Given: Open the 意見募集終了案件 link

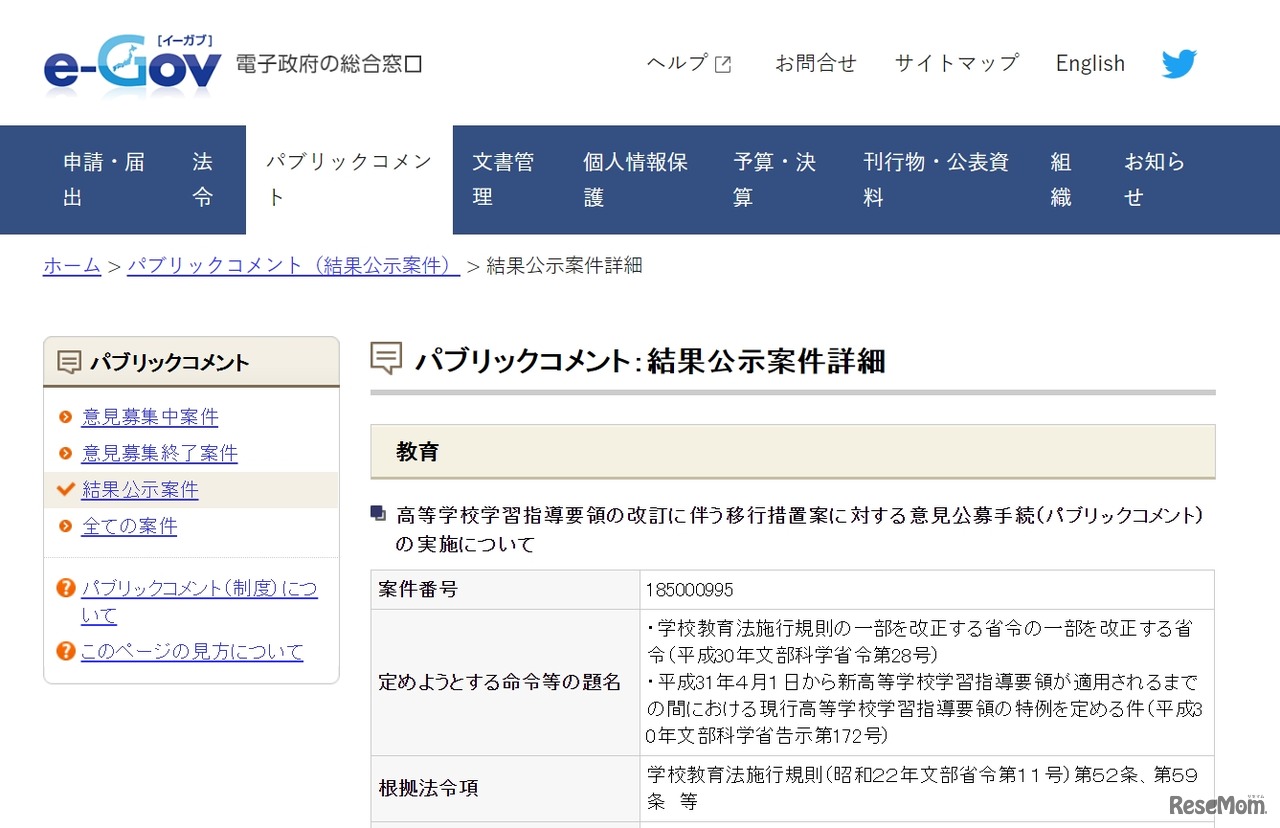Looking at the screenshot, I should [159, 453].
